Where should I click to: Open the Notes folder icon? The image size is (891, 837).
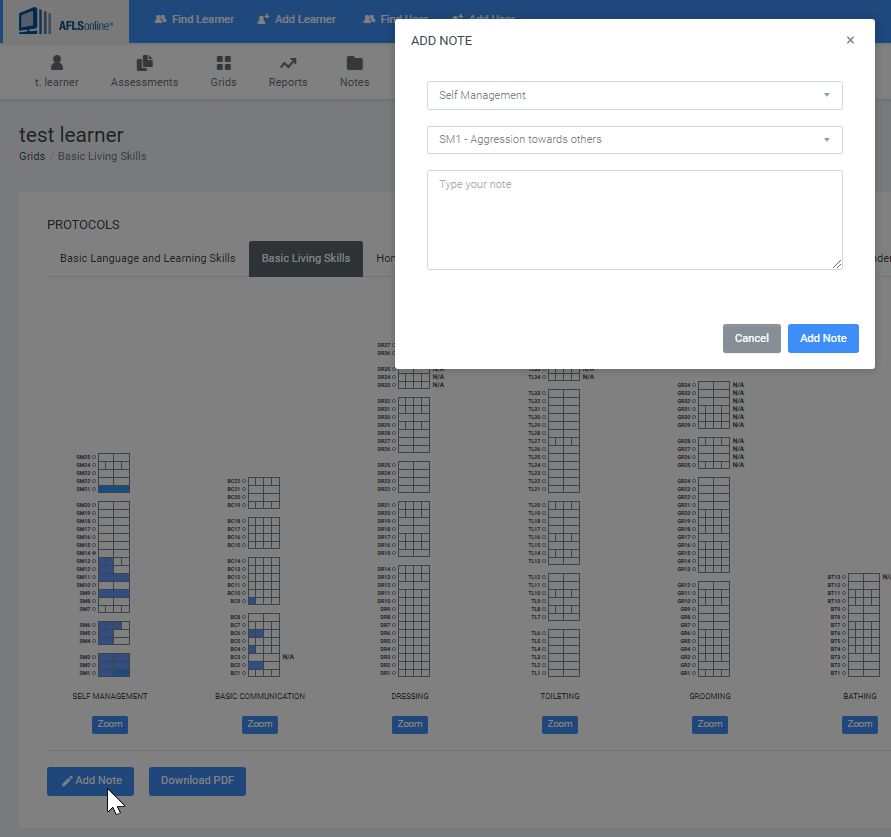point(354,63)
